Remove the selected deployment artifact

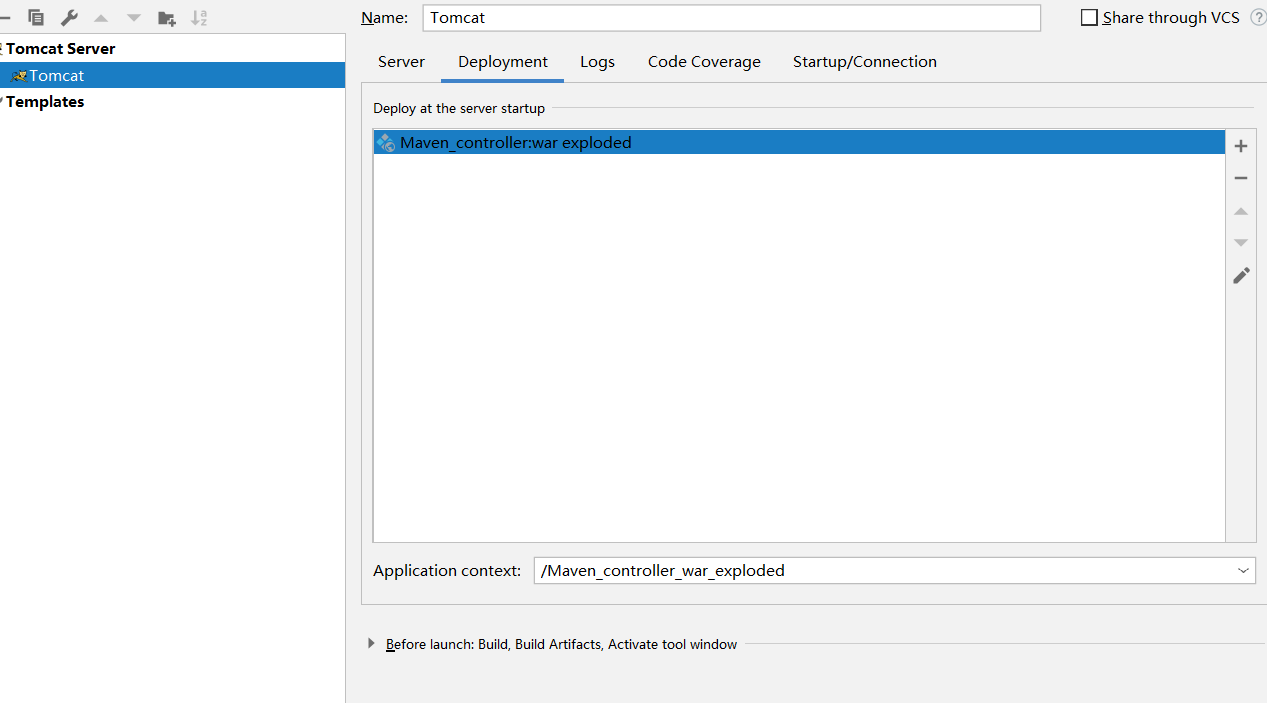pos(1241,178)
